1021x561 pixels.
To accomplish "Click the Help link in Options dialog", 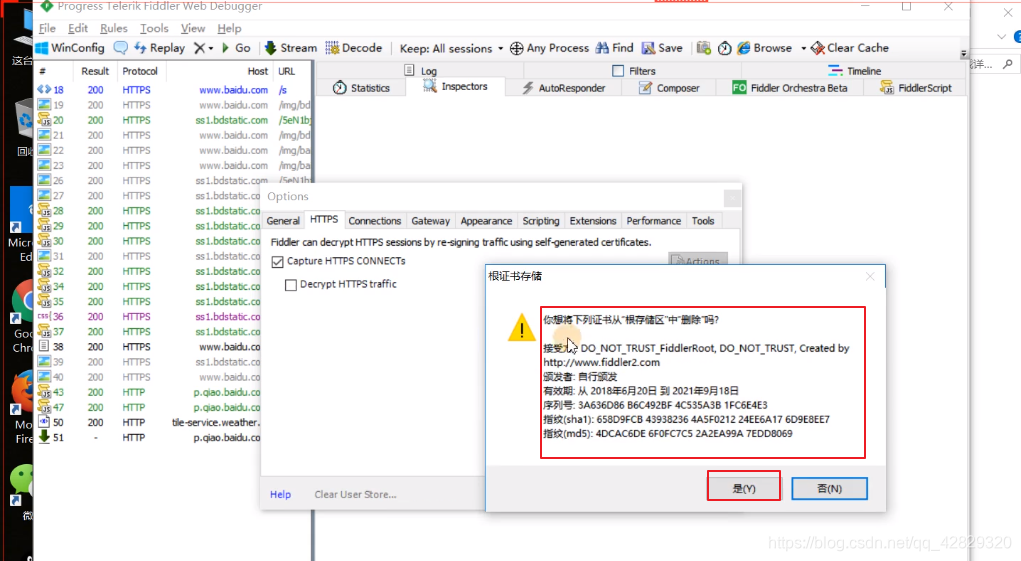I will coord(281,495).
